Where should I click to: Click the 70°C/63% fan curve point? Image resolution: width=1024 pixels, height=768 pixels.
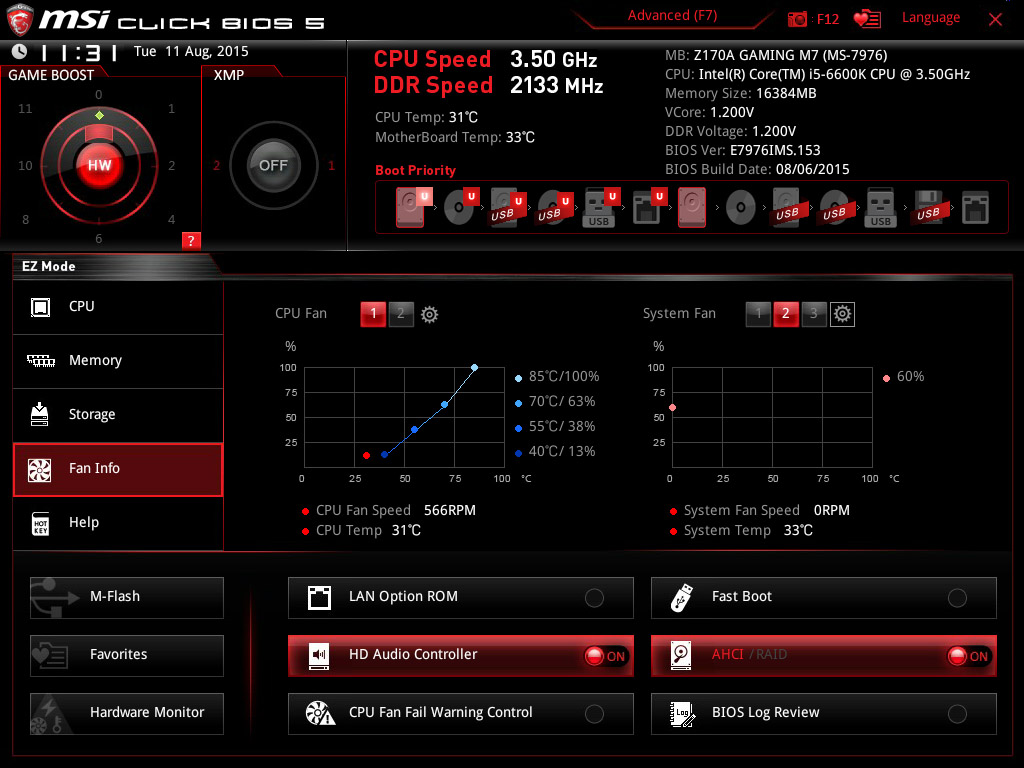(x=444, y=405)
